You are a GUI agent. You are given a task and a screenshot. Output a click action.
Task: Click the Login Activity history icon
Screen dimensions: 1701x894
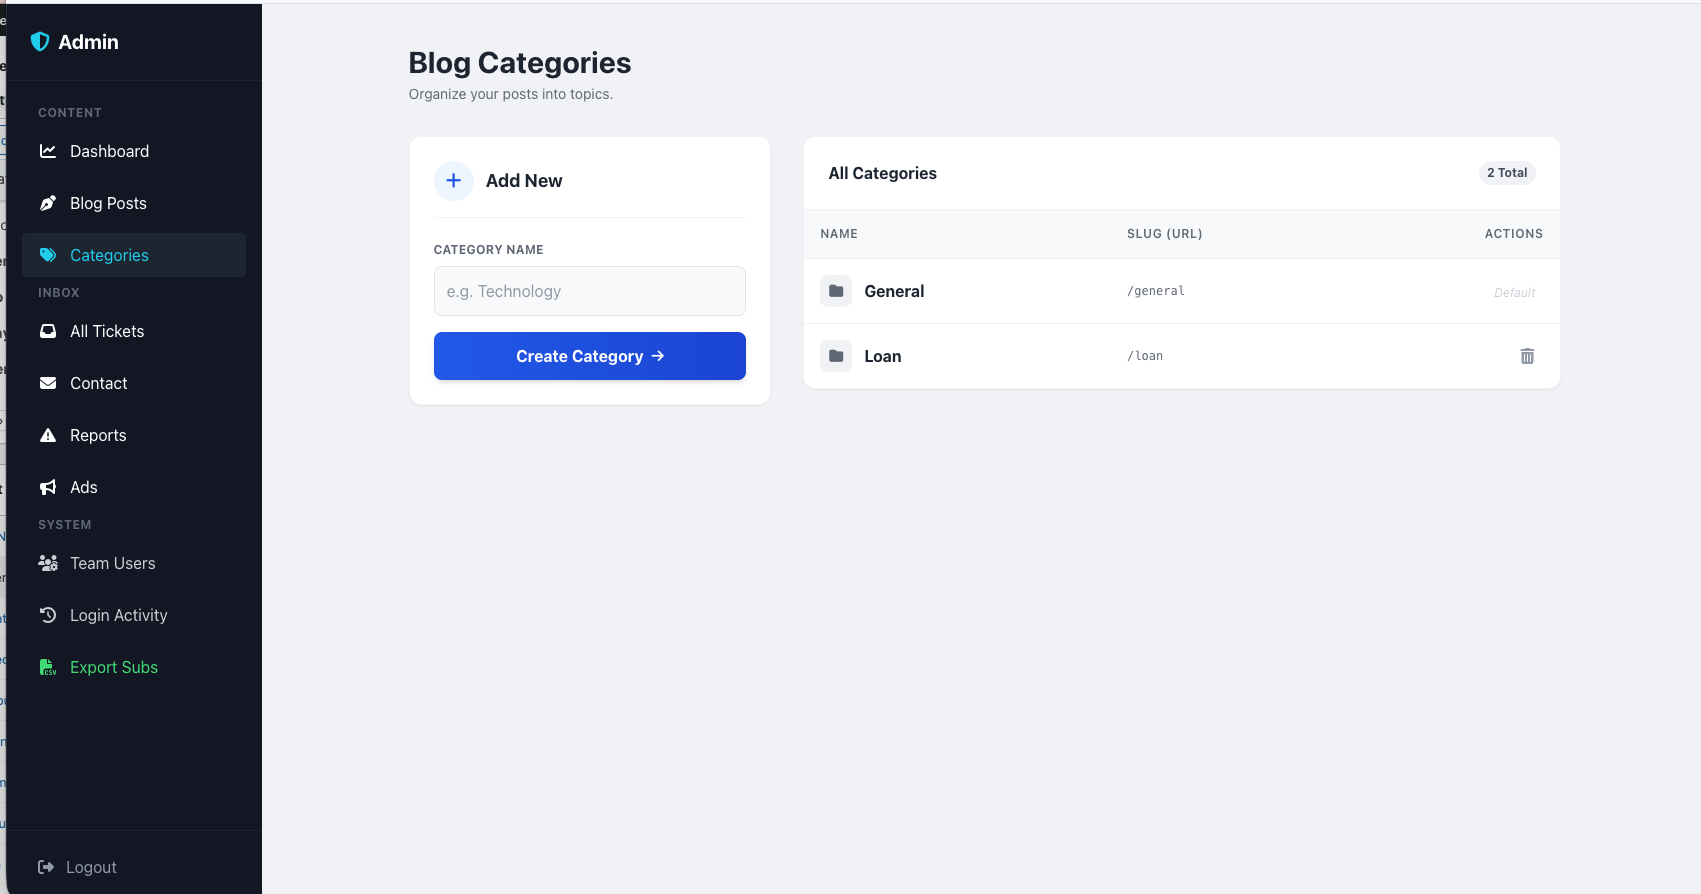tap(48, 615)
